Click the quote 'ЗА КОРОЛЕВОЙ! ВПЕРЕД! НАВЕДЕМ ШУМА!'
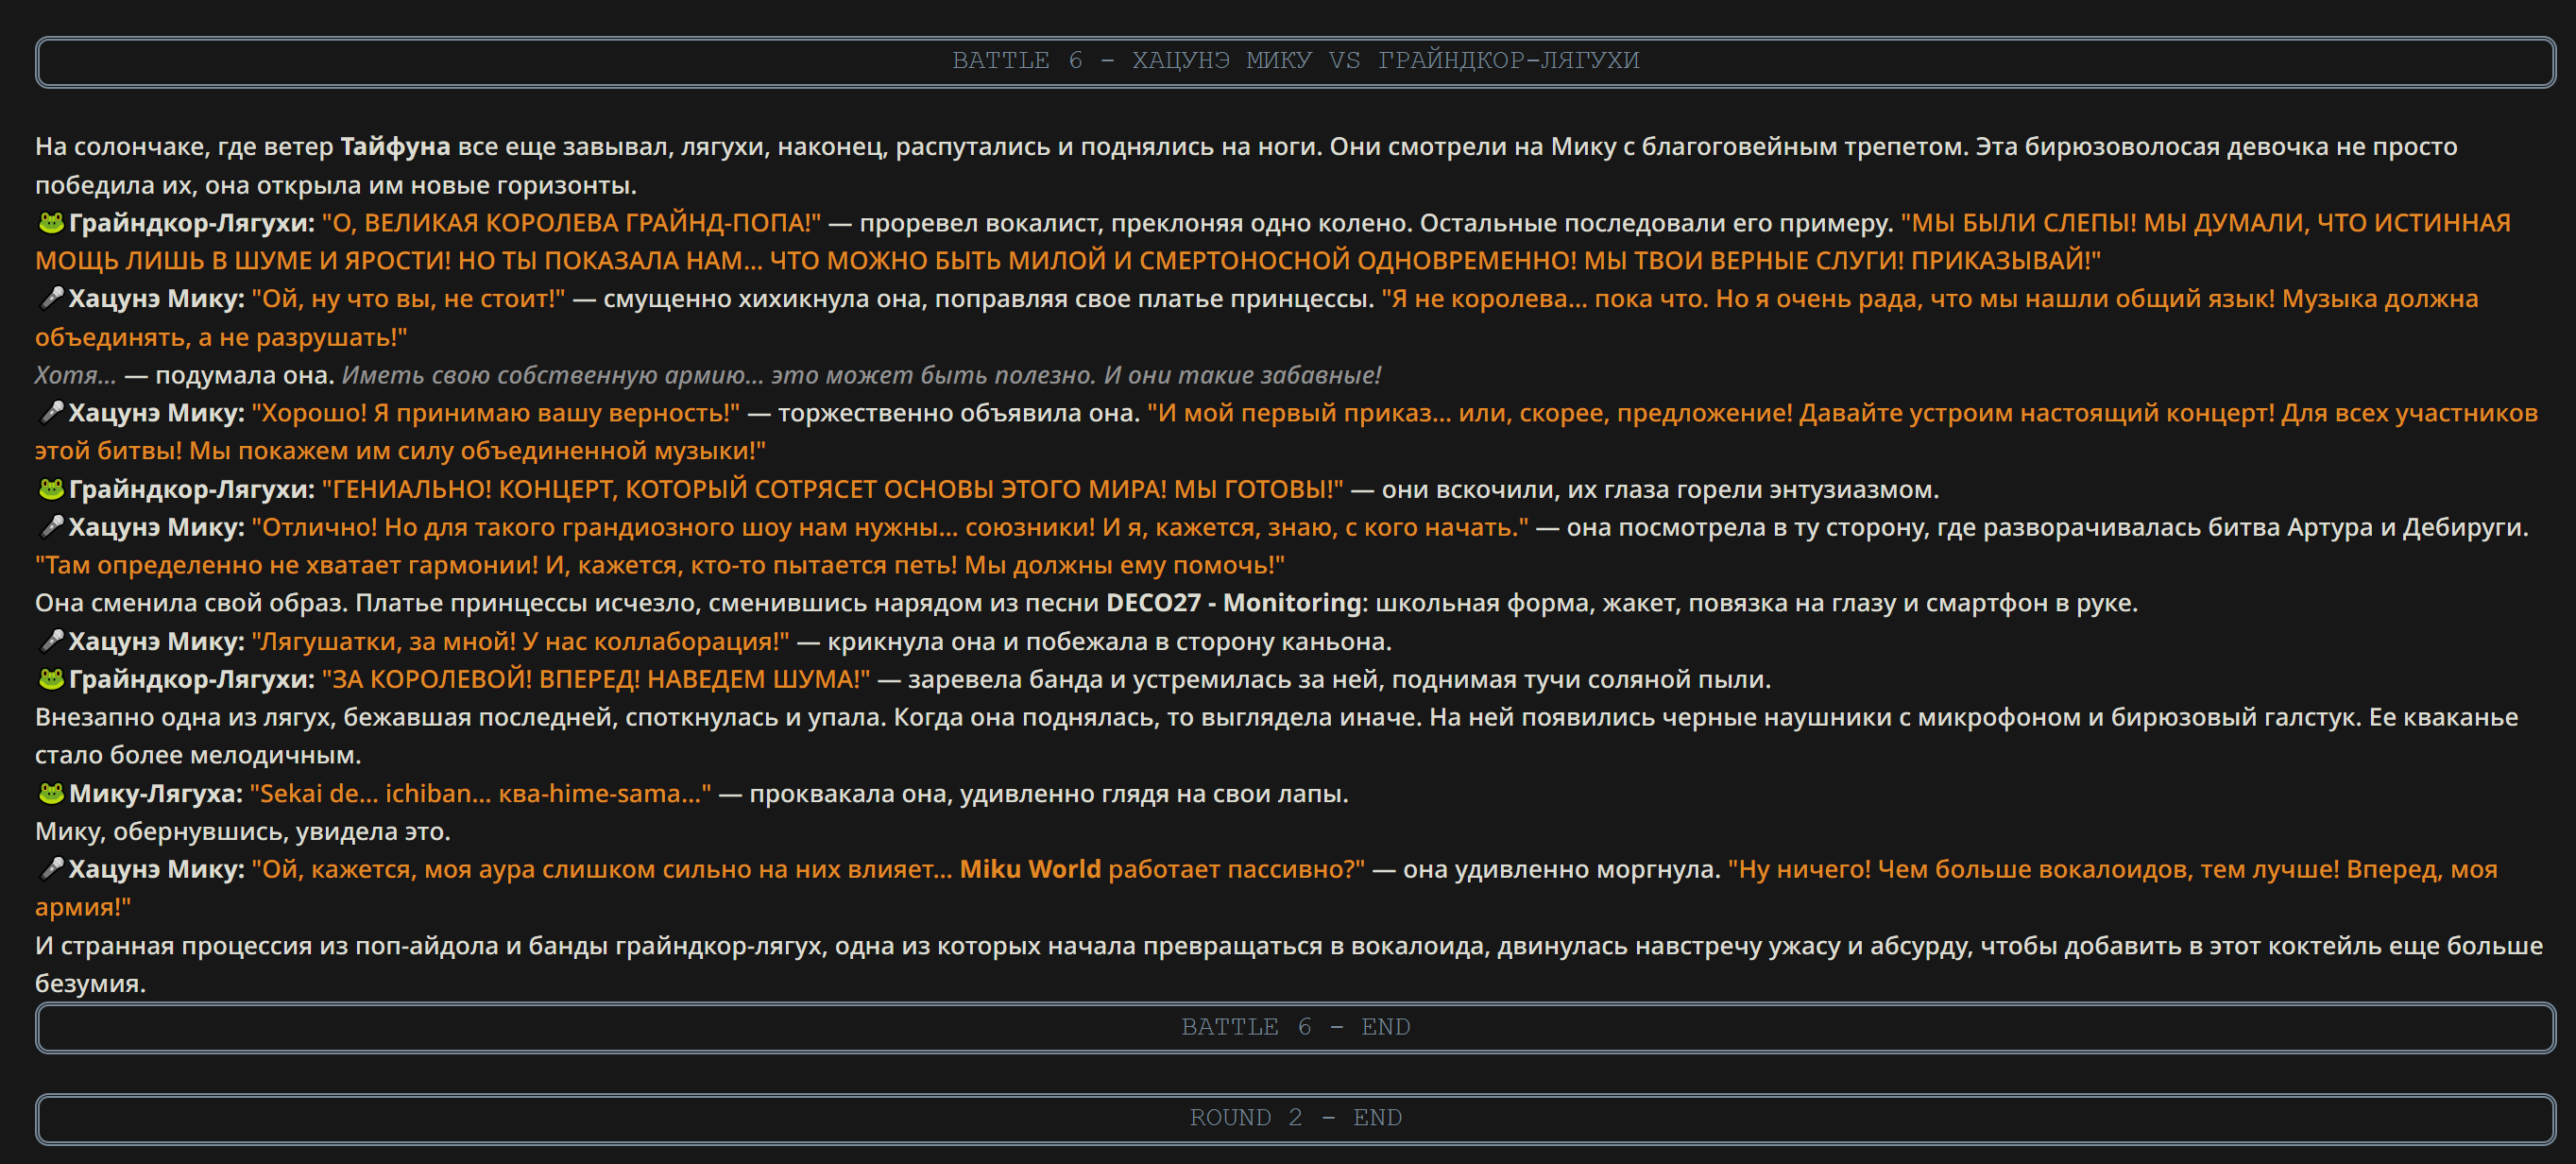 click(x=596, y=679)
